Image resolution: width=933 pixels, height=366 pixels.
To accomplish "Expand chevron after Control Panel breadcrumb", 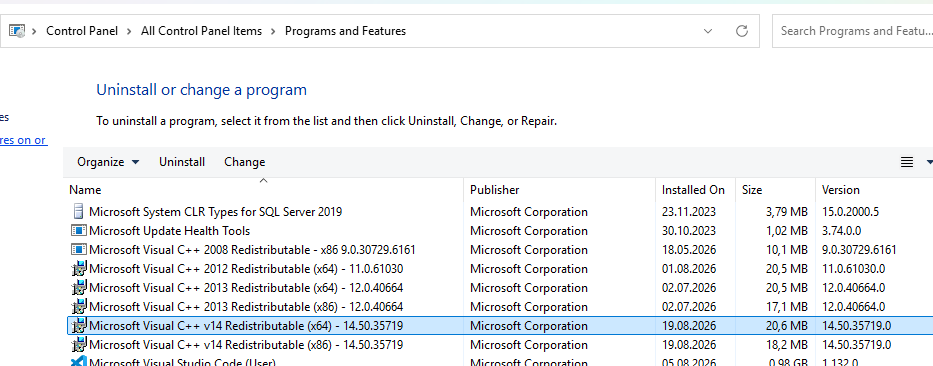I will coord(129,31).
